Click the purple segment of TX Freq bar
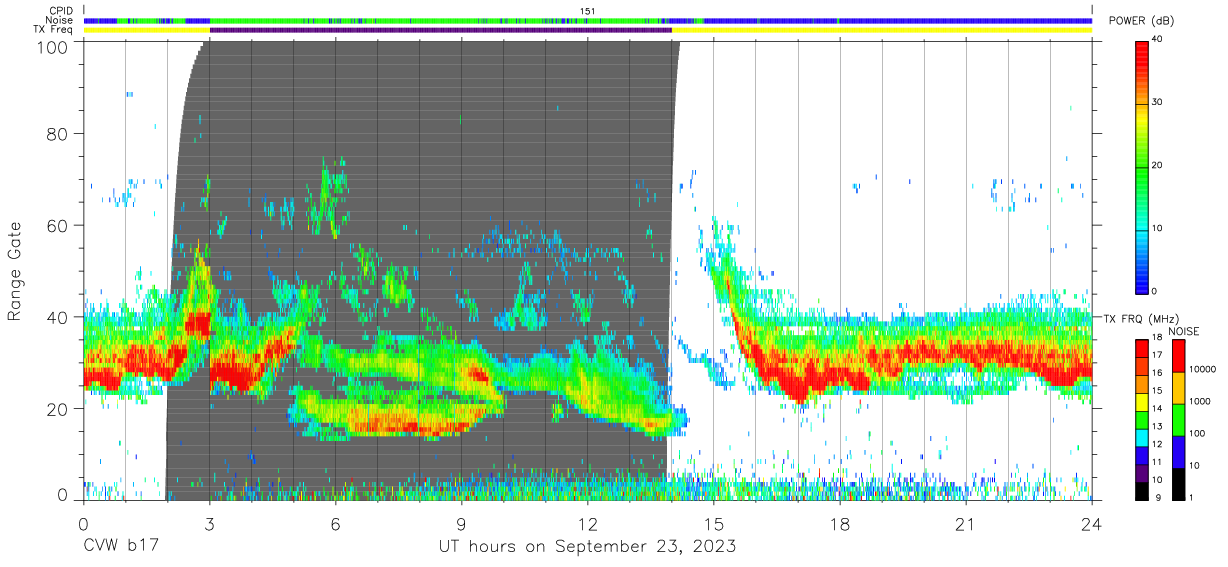Image resolution: width=1228 pixels, height=567 pixels. [440, 30]
